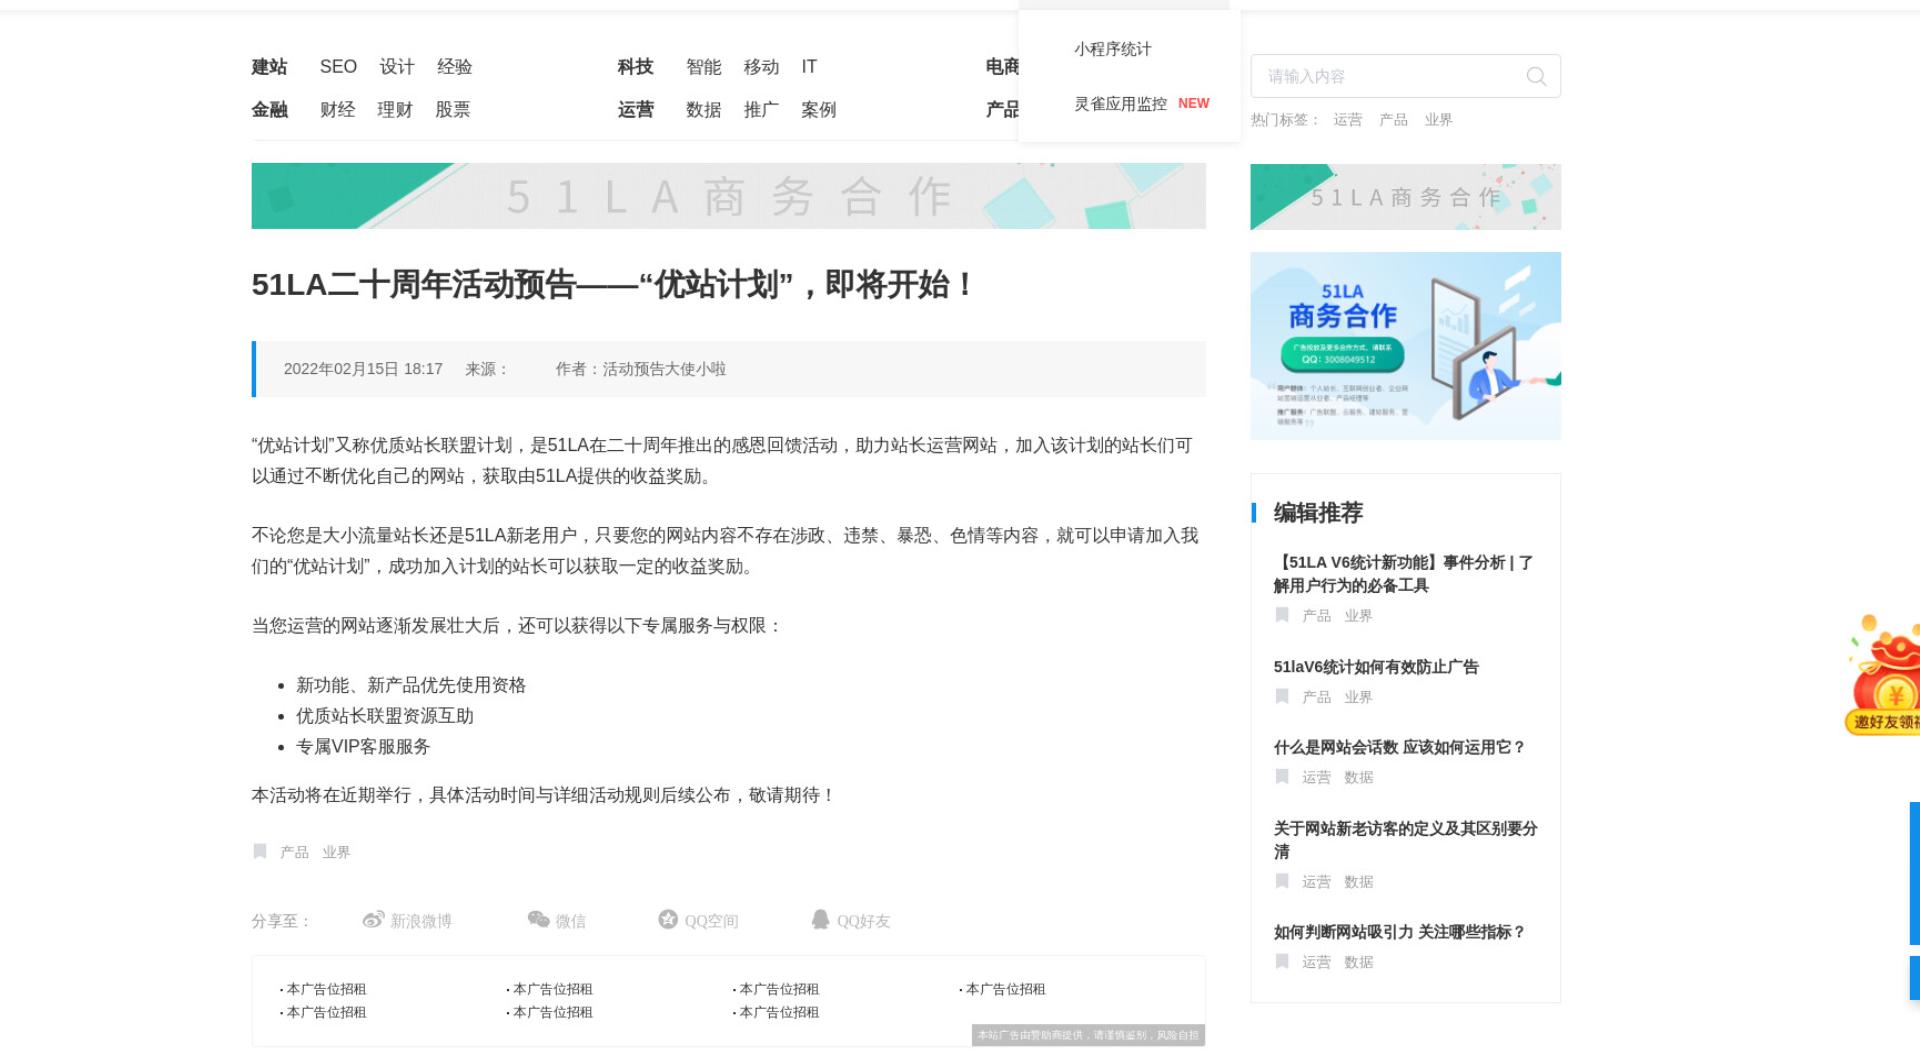Screen dimensions: 1920x1050
Task: Open the 金融 category
Action: pos(269,110)
